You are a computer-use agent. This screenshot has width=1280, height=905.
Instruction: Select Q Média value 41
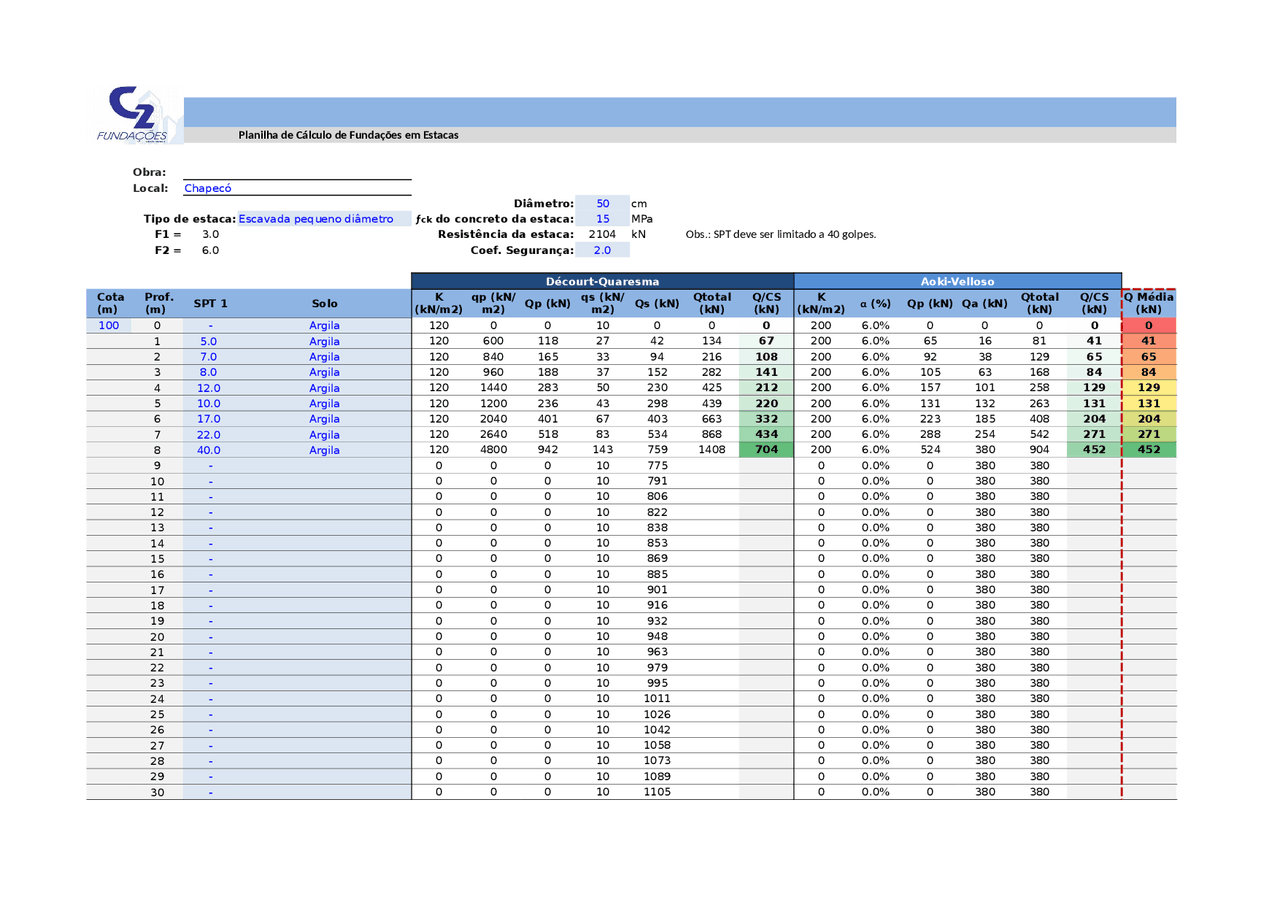click(1149, 341)
